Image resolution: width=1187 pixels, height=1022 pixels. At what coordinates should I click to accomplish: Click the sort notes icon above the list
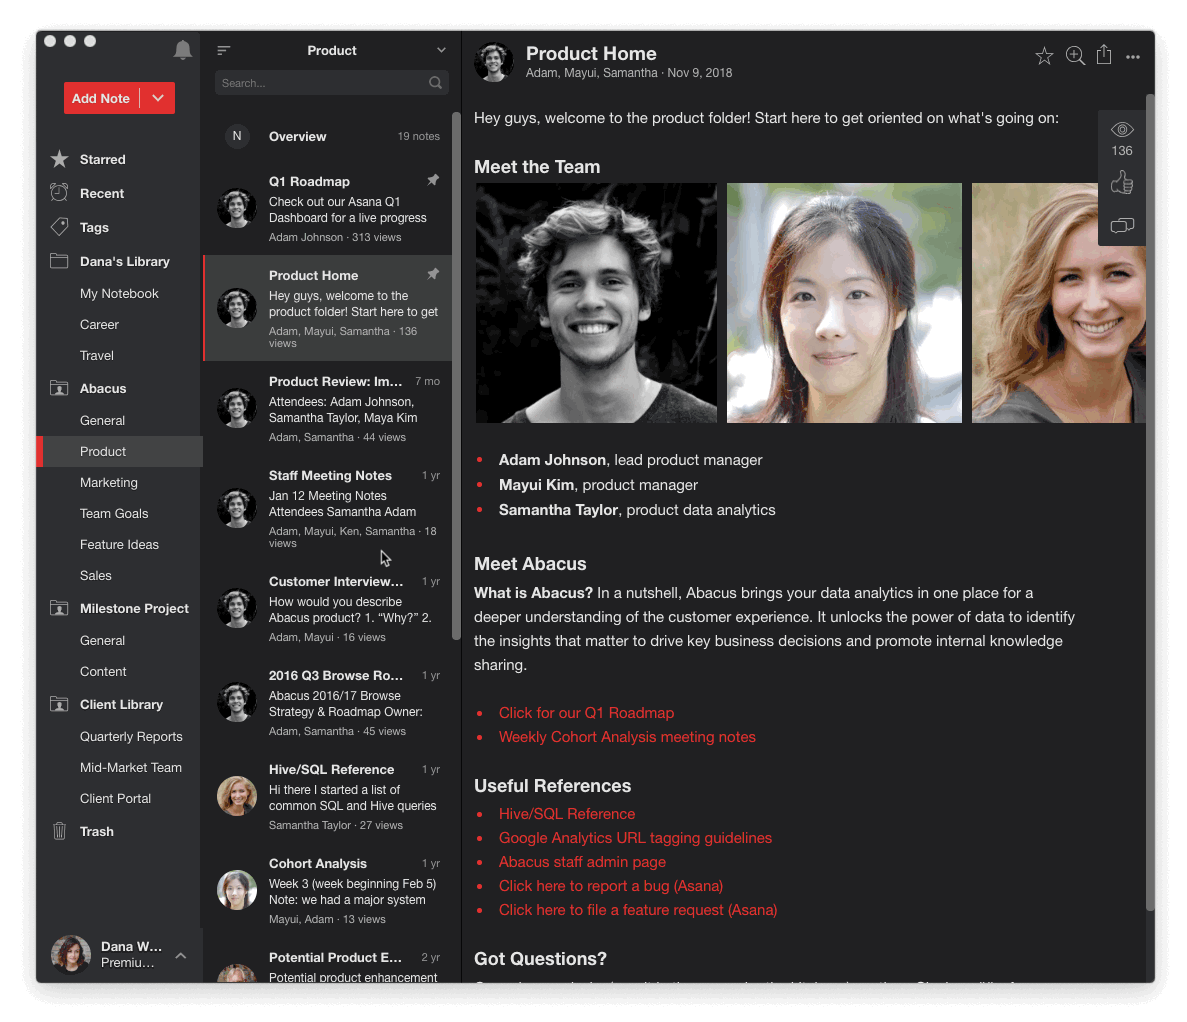point(223,48)
